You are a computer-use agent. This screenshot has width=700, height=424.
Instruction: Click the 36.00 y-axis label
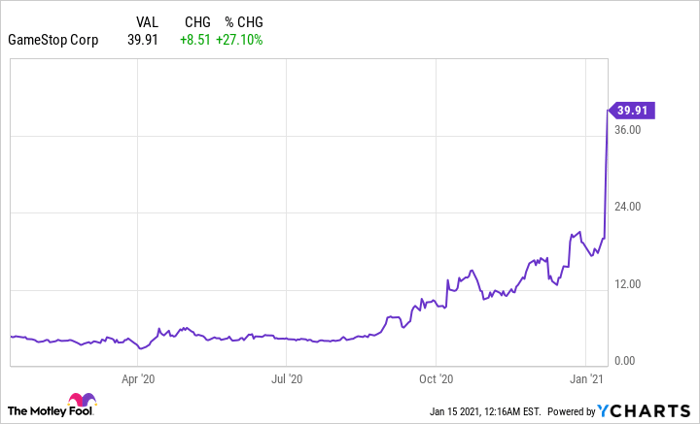[627, 130]
